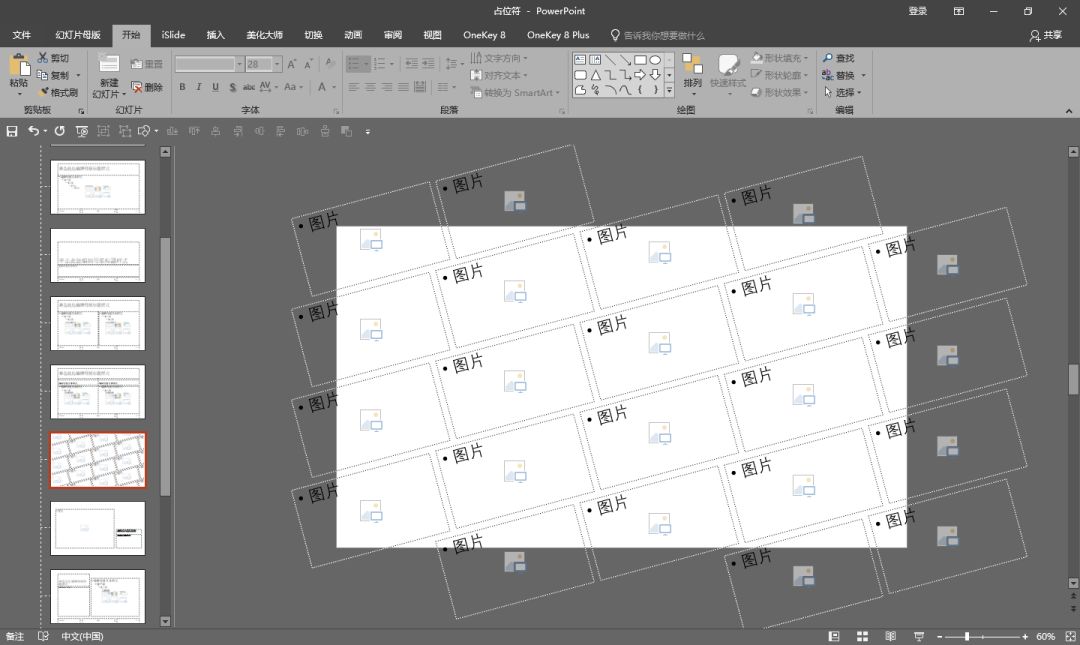Viewport: 1080px width, 645px height.
Task: Click the Redo circular arrow icon
Action: click(x=60, y=131)
